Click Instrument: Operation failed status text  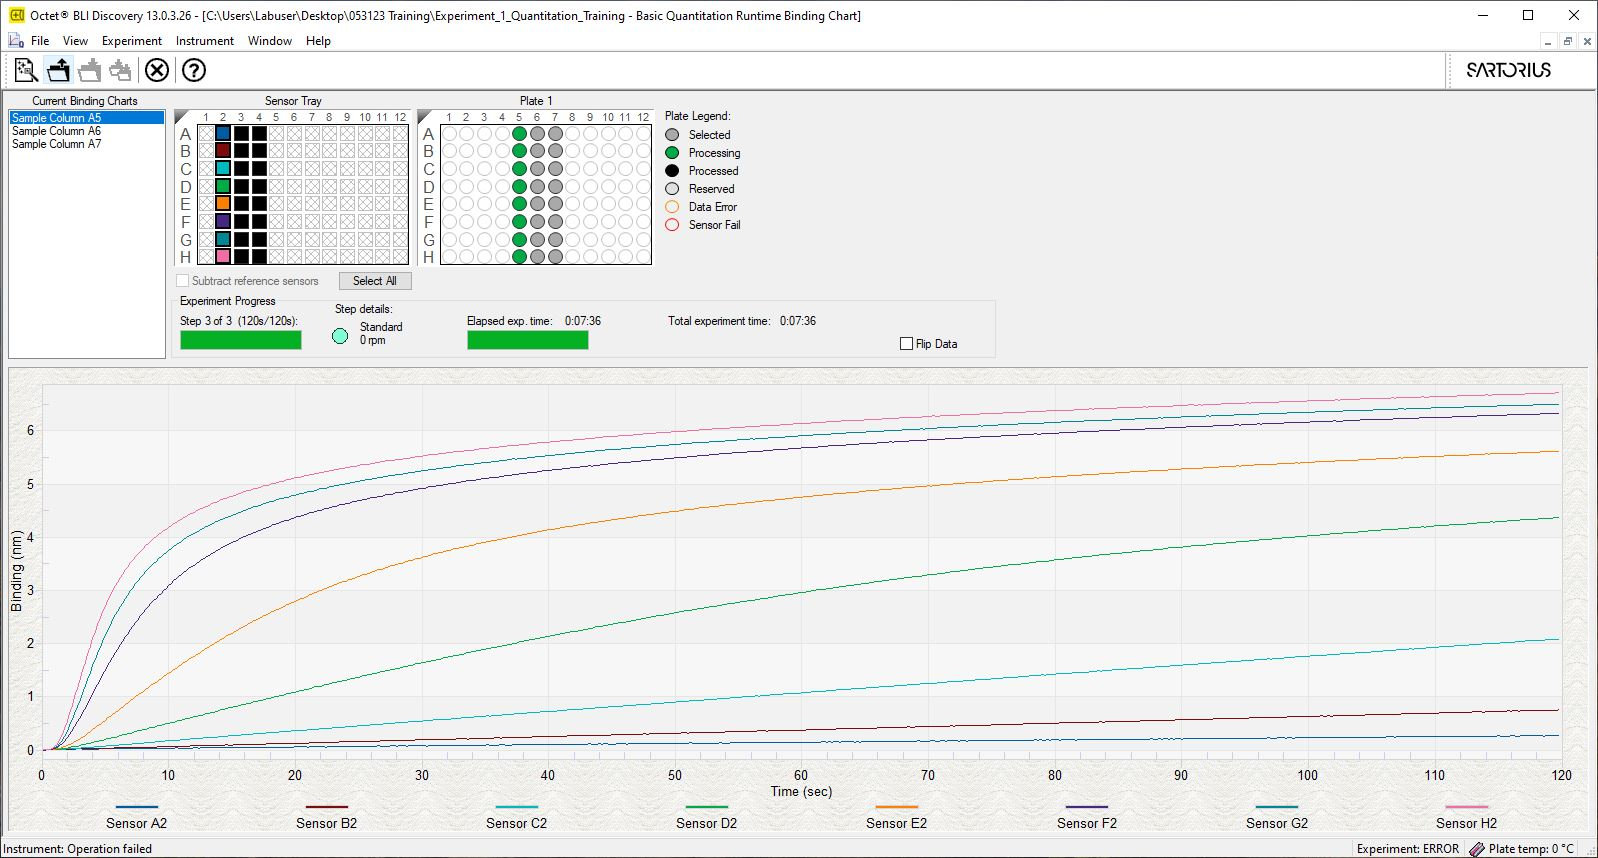(78, 849)
